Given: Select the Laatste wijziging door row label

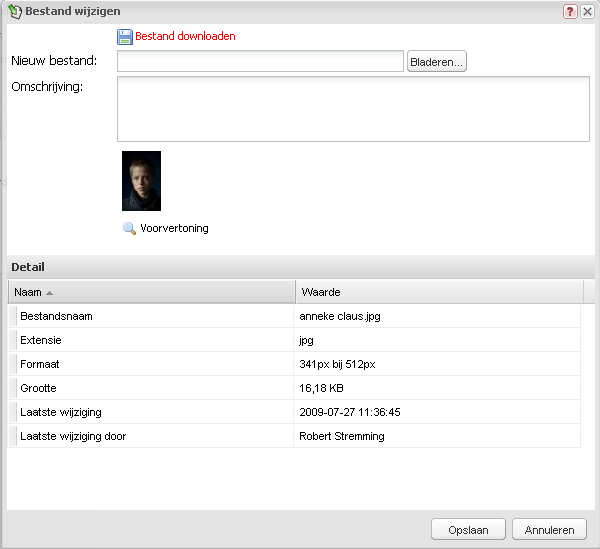Looking at the screenshot, I should click(73, 437).
